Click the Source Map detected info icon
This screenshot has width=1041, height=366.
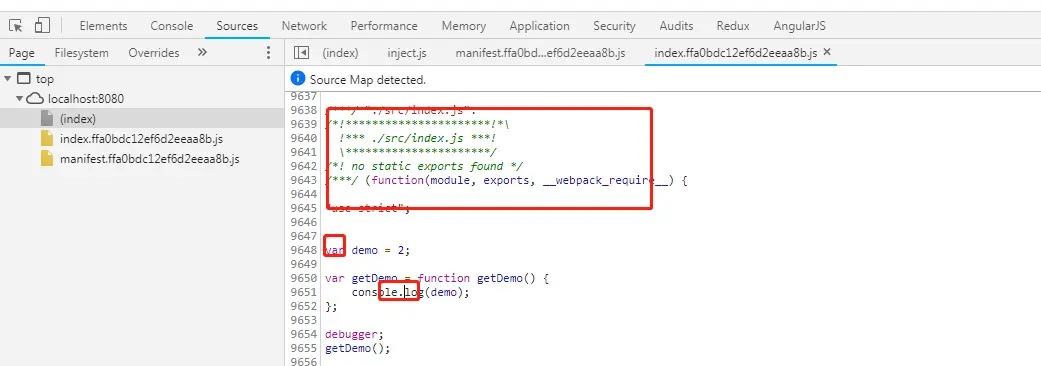coord(298,79)
